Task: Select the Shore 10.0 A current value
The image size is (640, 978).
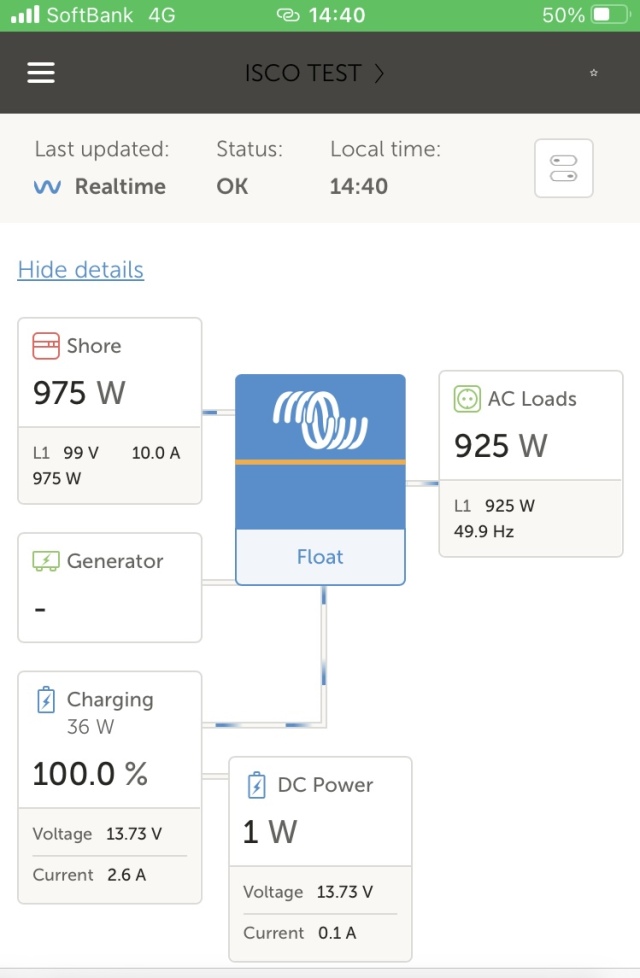Action: pyautogui.click(x=155, y=453)
